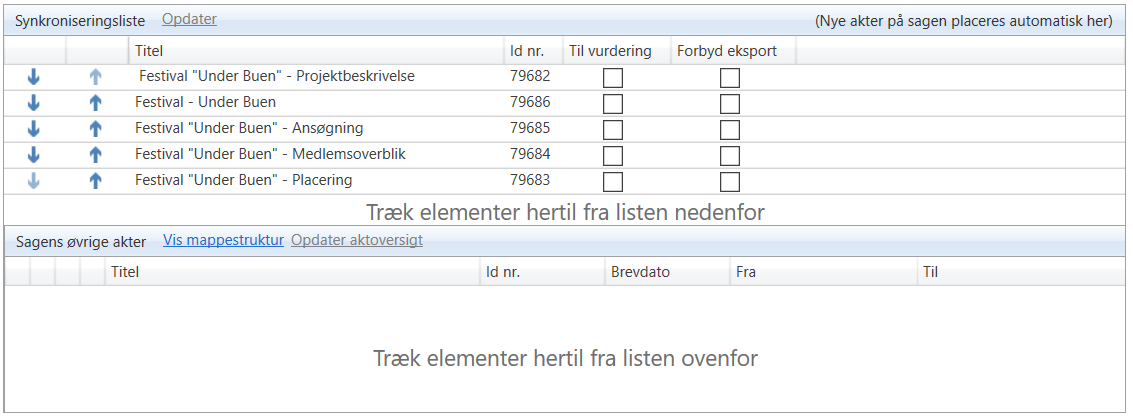The width and height of the screenshot is (1133, 416).
Task: Enable 'Forbyd eksport' for Festival - Under Buen
Action: (x=730, y=104)
